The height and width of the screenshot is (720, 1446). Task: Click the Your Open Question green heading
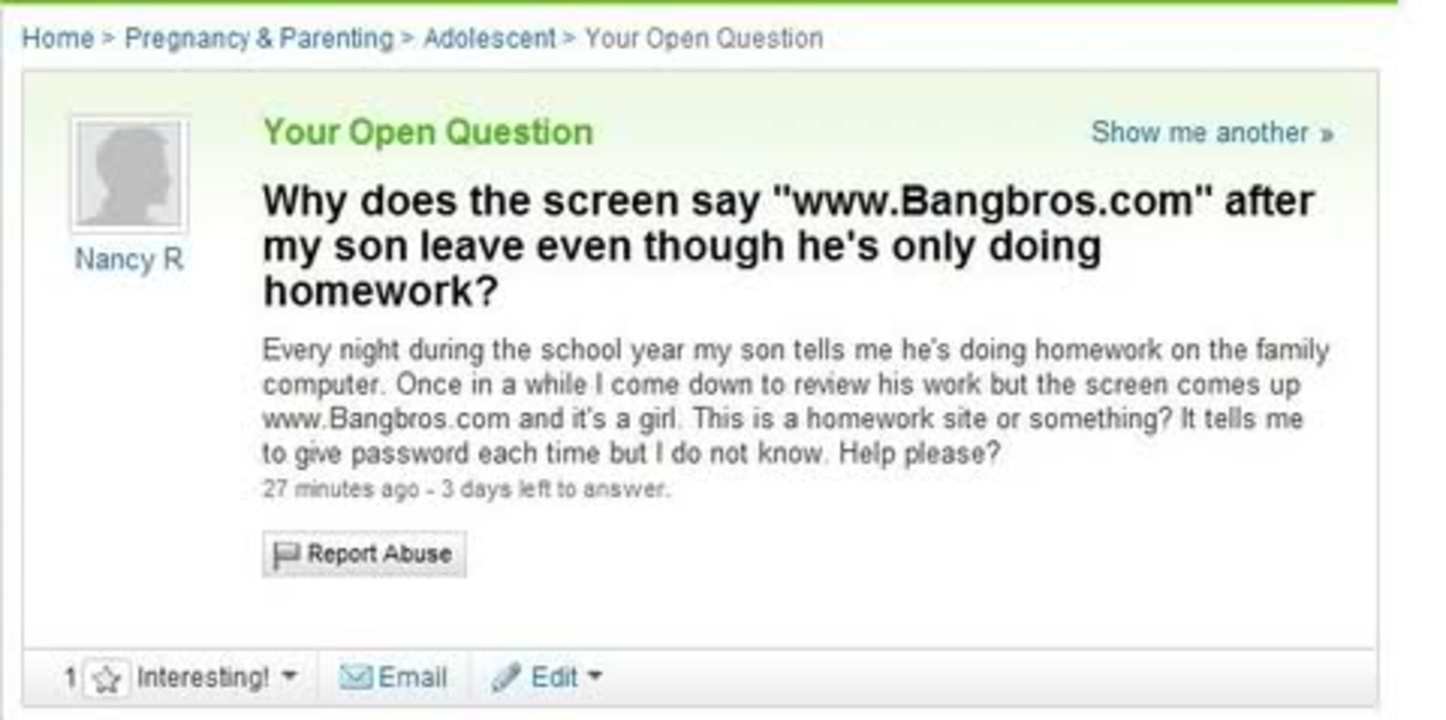pos(428,132)
